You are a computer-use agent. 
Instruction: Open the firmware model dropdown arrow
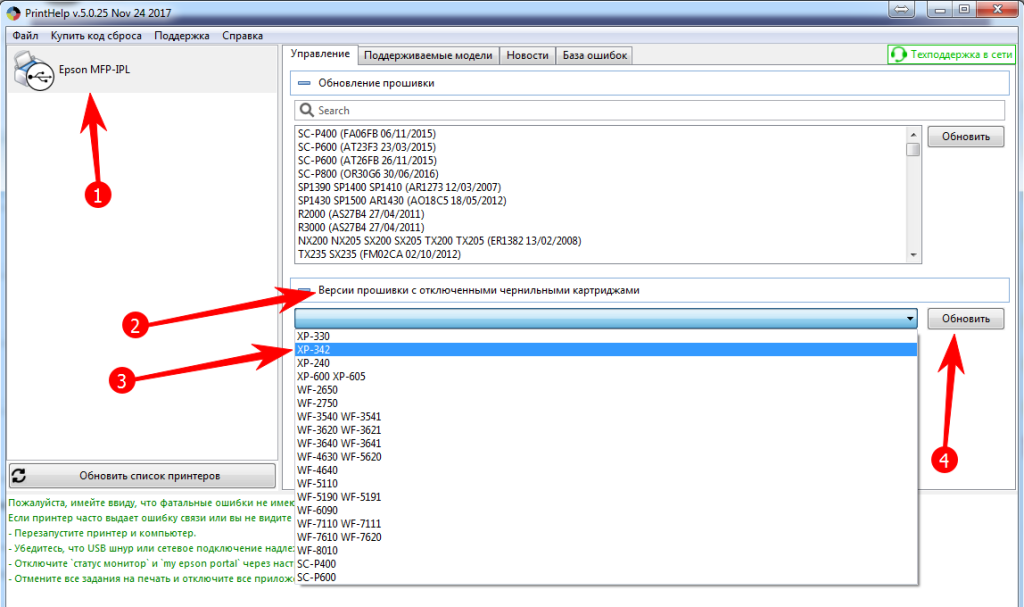(x=909, y=319)
